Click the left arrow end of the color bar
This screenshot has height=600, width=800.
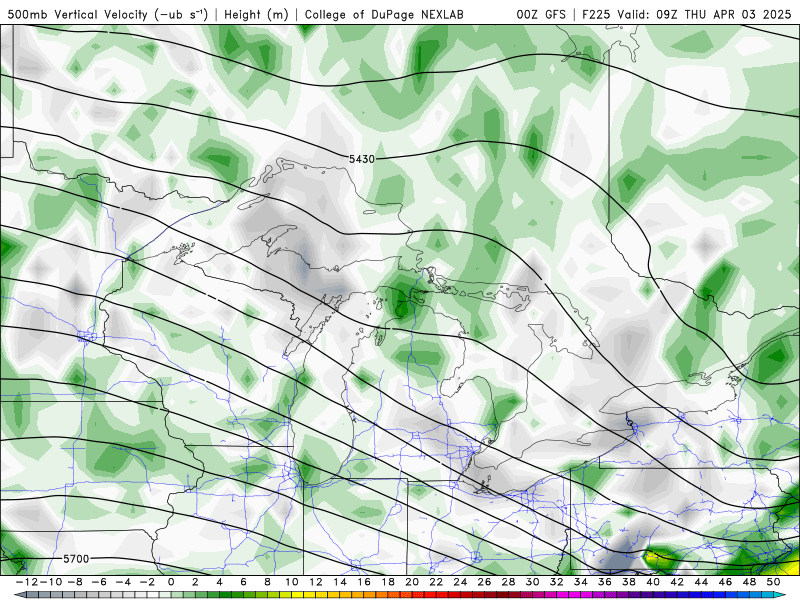point(19,595)
